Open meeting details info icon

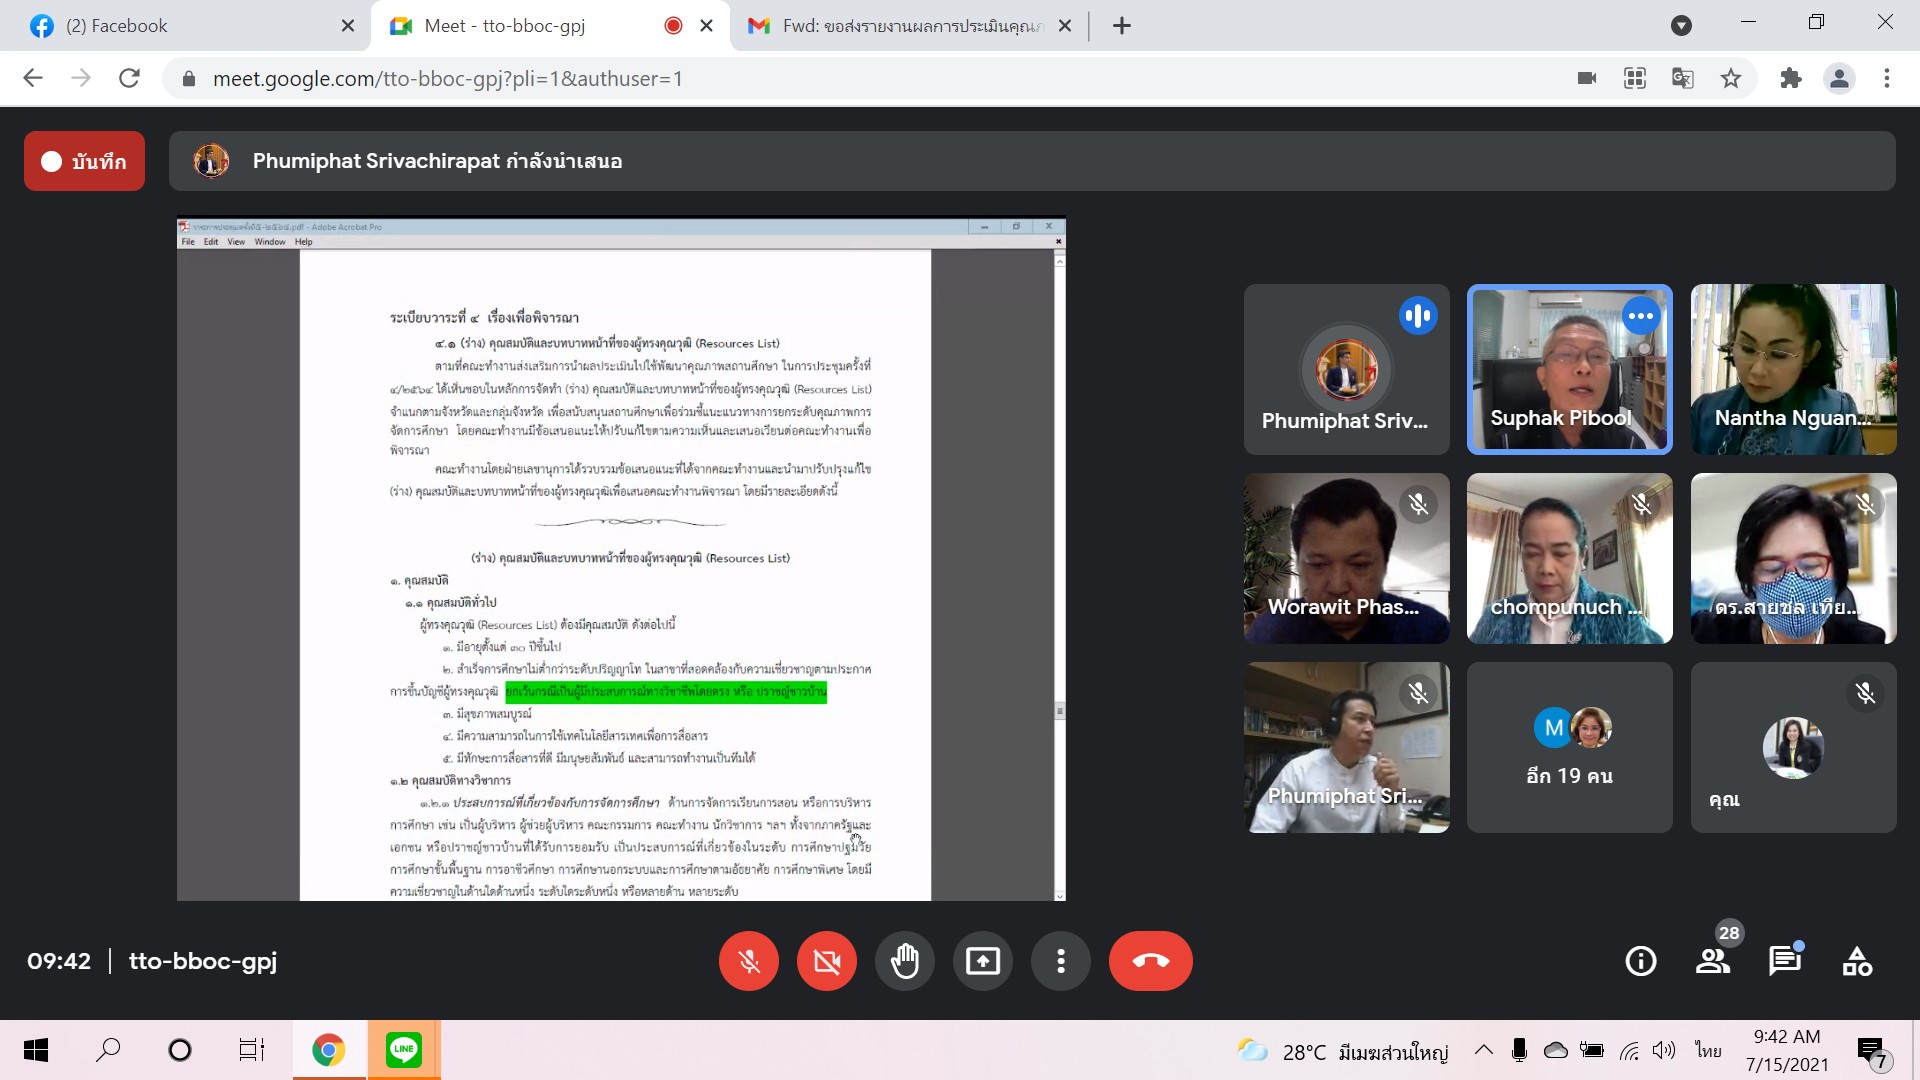coord(1640,961)
